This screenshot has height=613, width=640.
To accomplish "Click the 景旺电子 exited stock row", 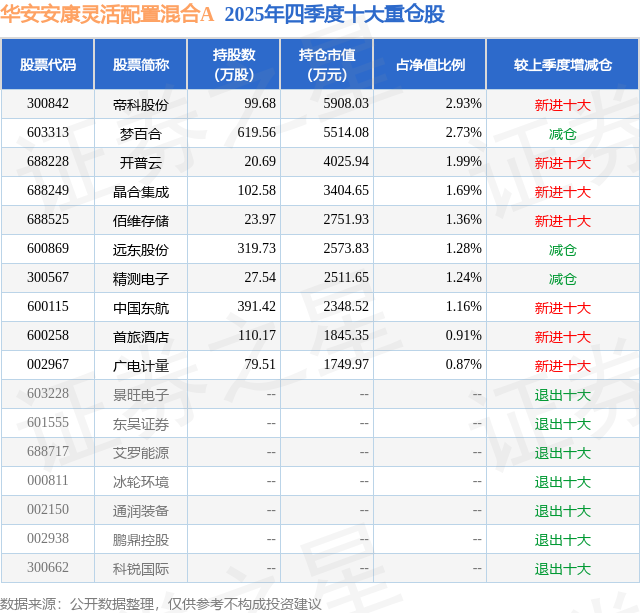I will tap(141, 395).
